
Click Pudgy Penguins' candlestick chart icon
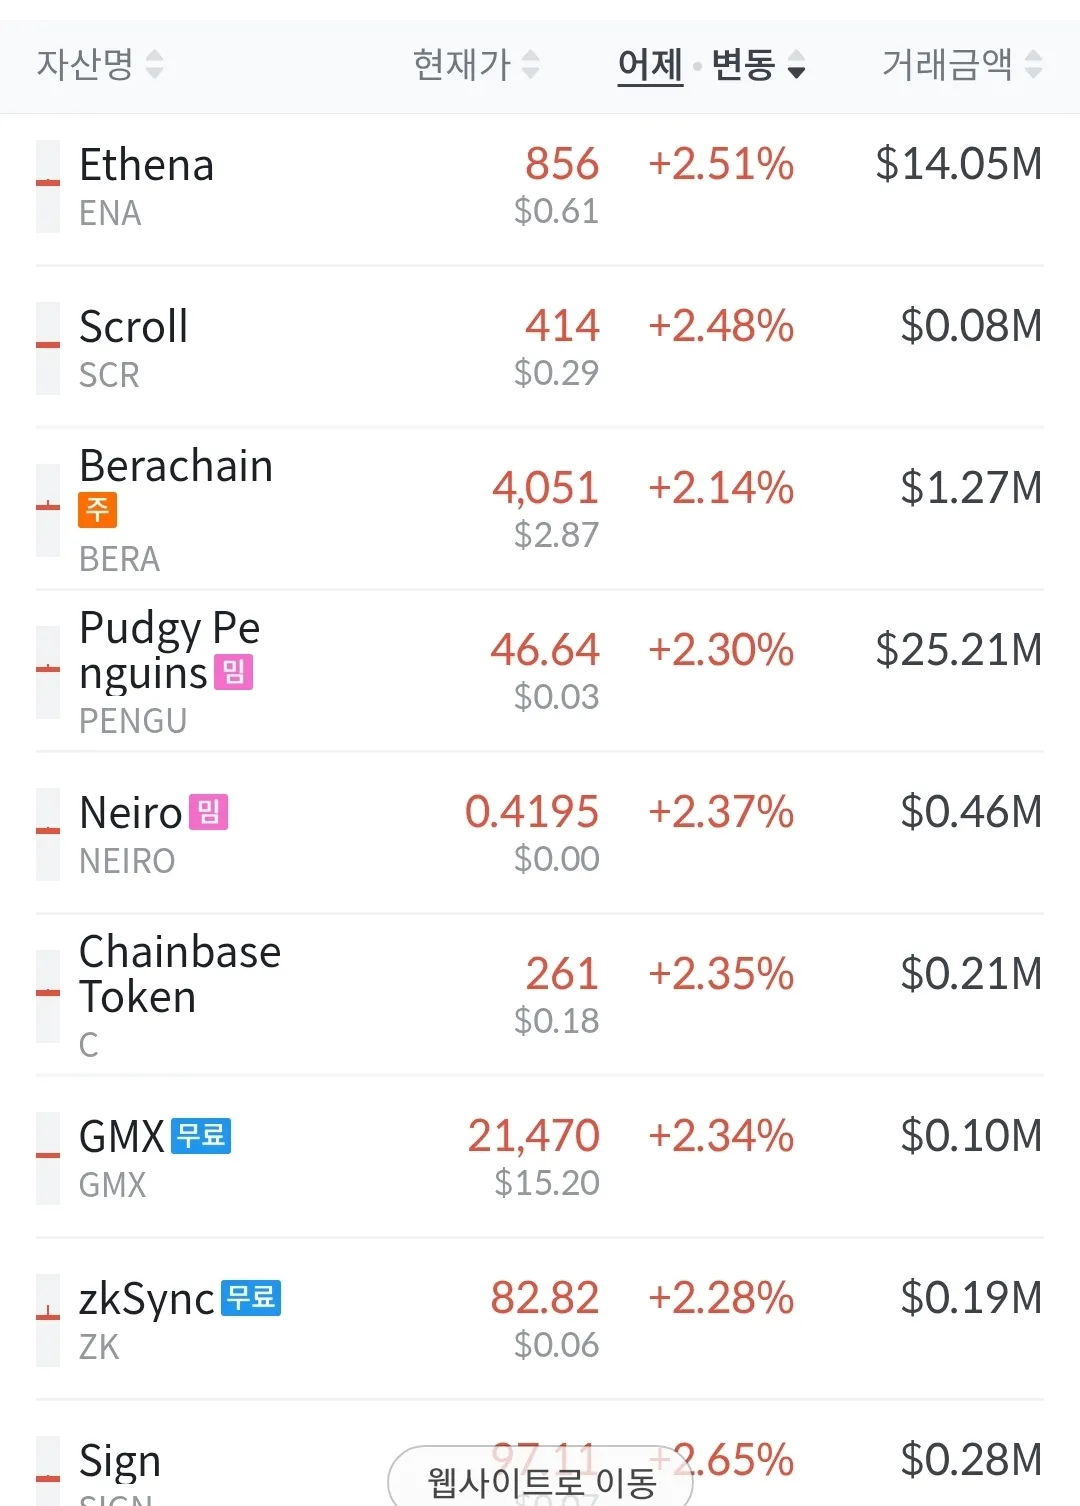point(48,672)
